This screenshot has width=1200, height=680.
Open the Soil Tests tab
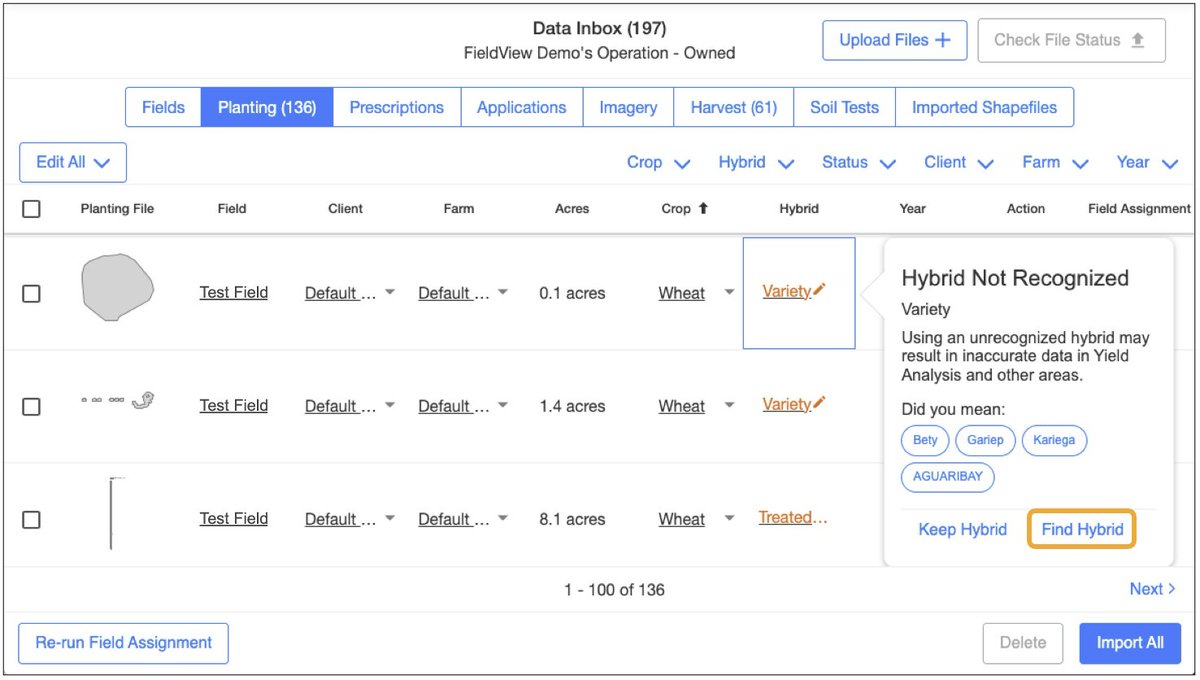pos(844,107)
